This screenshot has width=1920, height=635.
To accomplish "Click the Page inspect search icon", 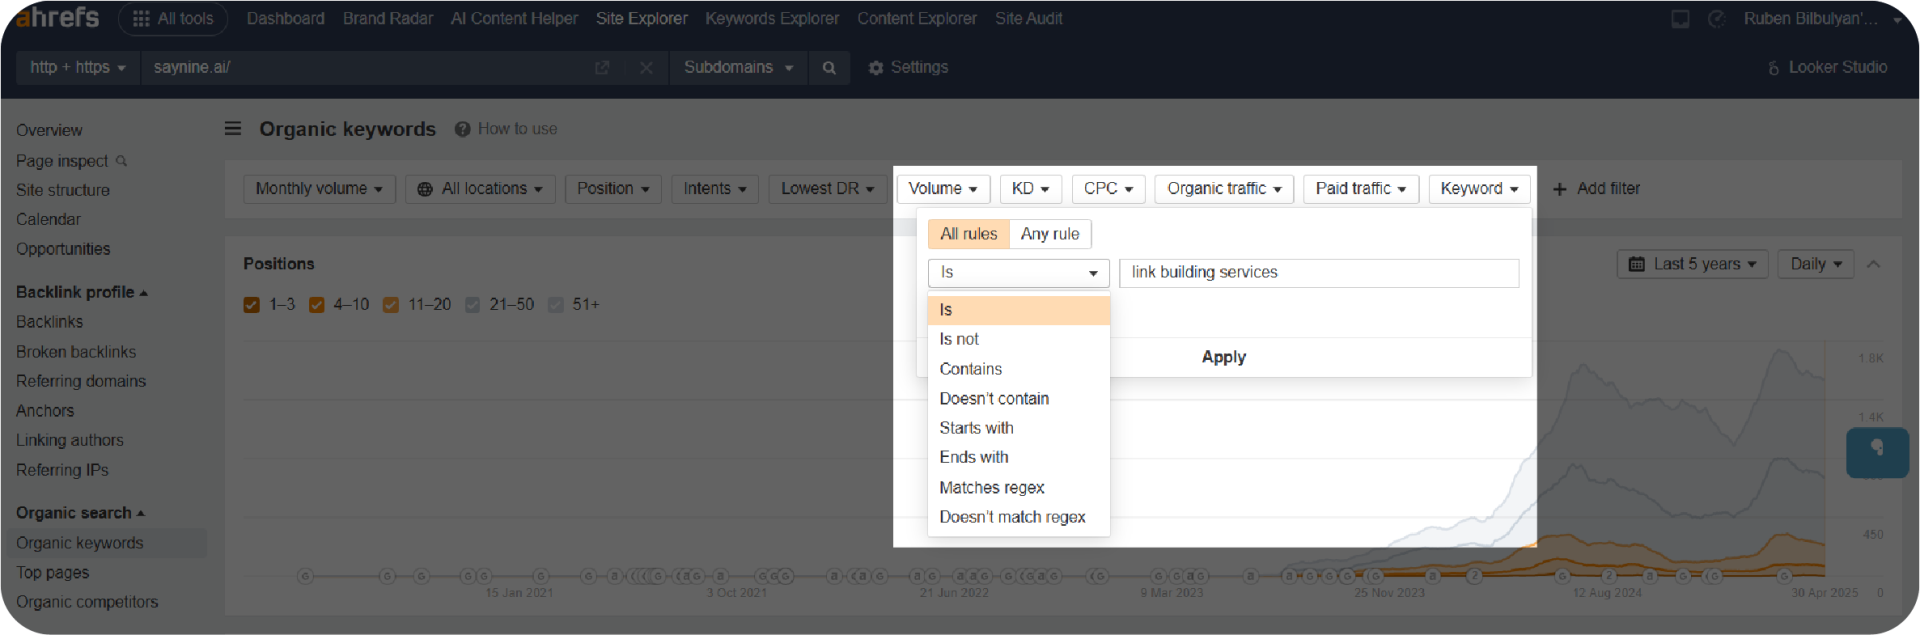I will 122,161.
